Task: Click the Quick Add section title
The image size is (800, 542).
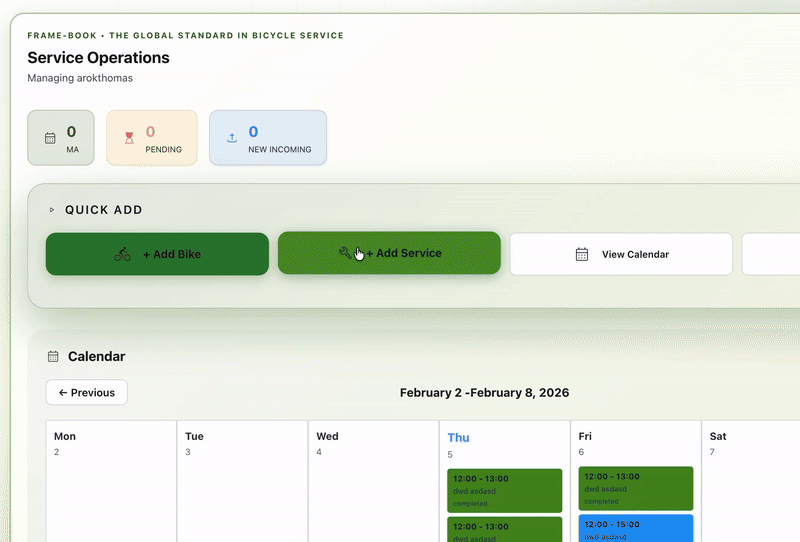Action: (104, 210)
